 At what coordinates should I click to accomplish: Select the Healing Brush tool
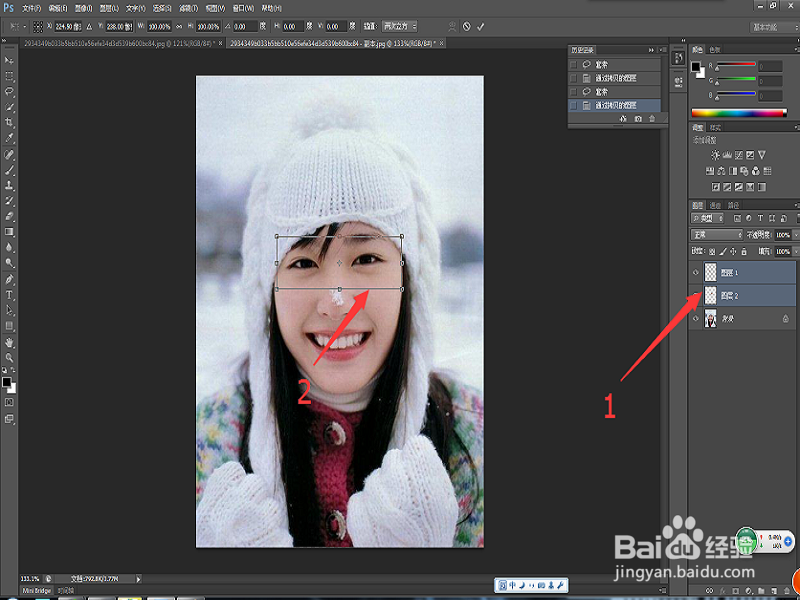[x=9, y=154]
